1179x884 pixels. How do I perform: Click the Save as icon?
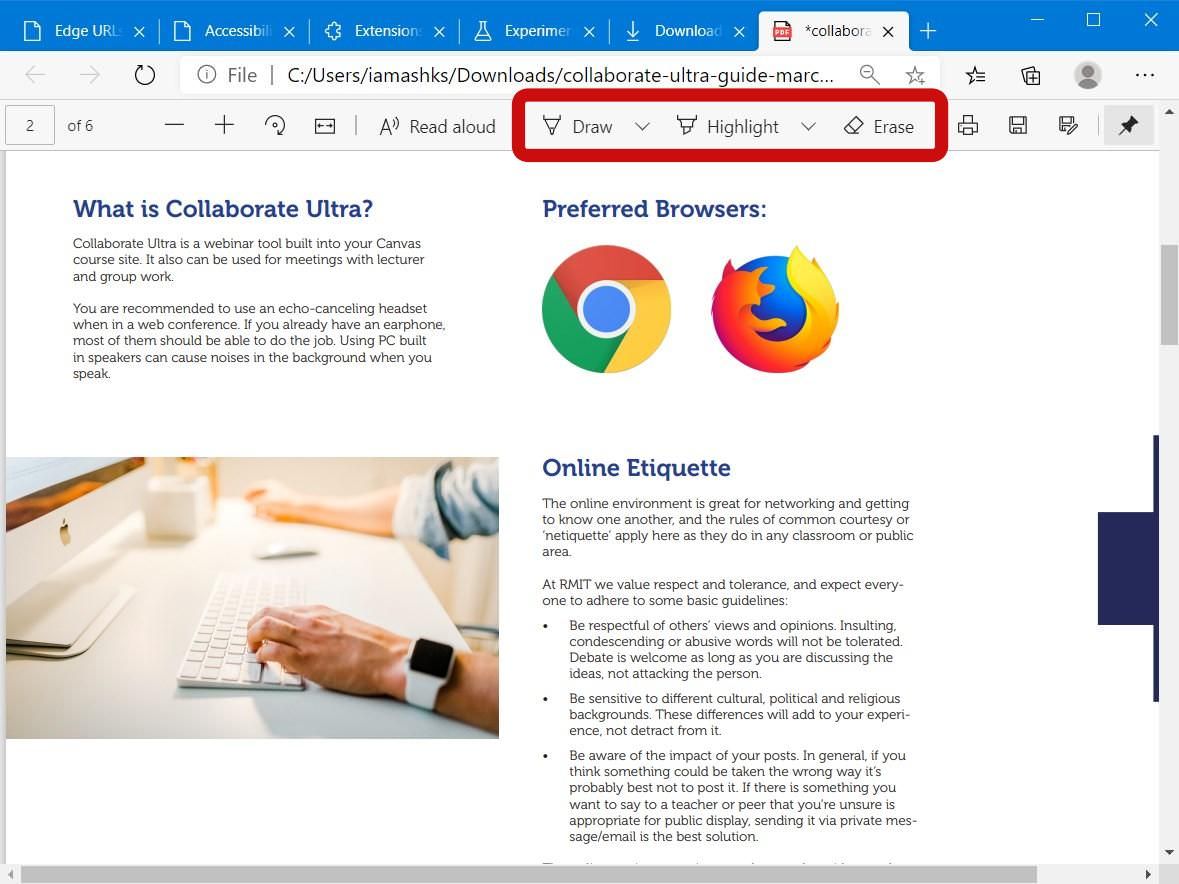point(1068,126)
